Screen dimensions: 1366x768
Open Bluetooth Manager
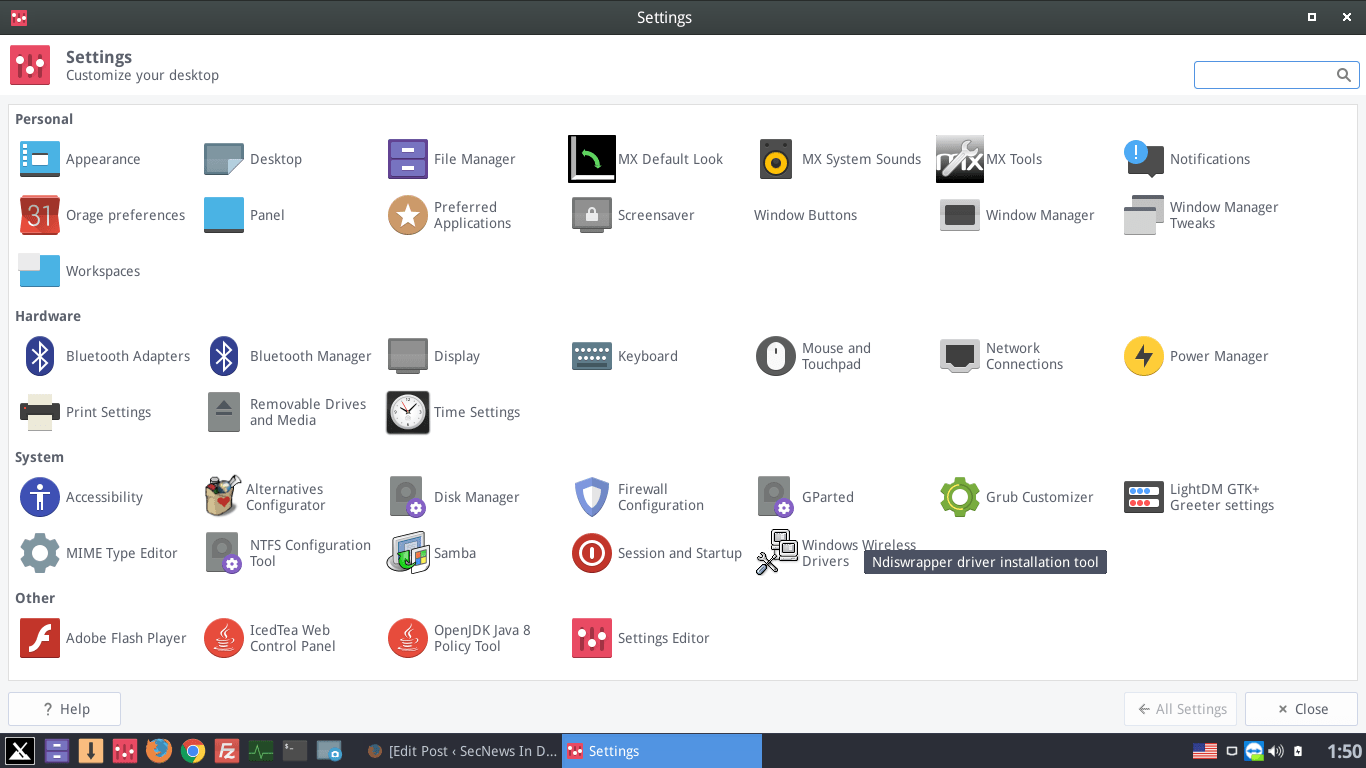(224, 356)
